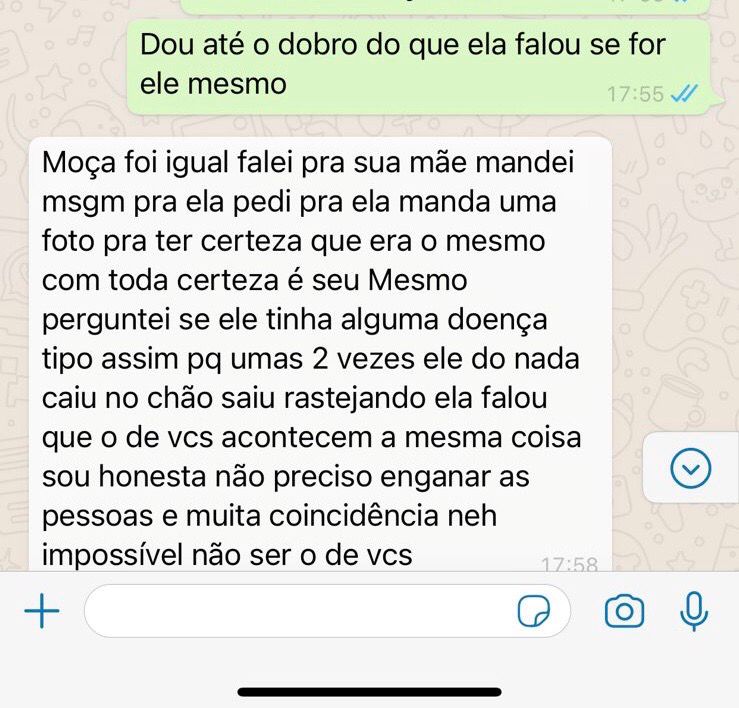
Task: Select the green message "Dou até o dobro"
Action: 419,67
